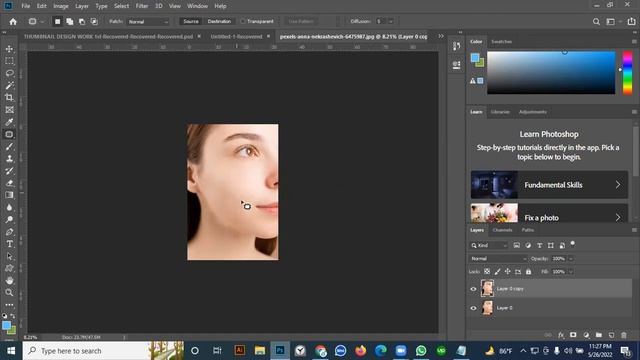Select the Pen tool

click(9, 232)
